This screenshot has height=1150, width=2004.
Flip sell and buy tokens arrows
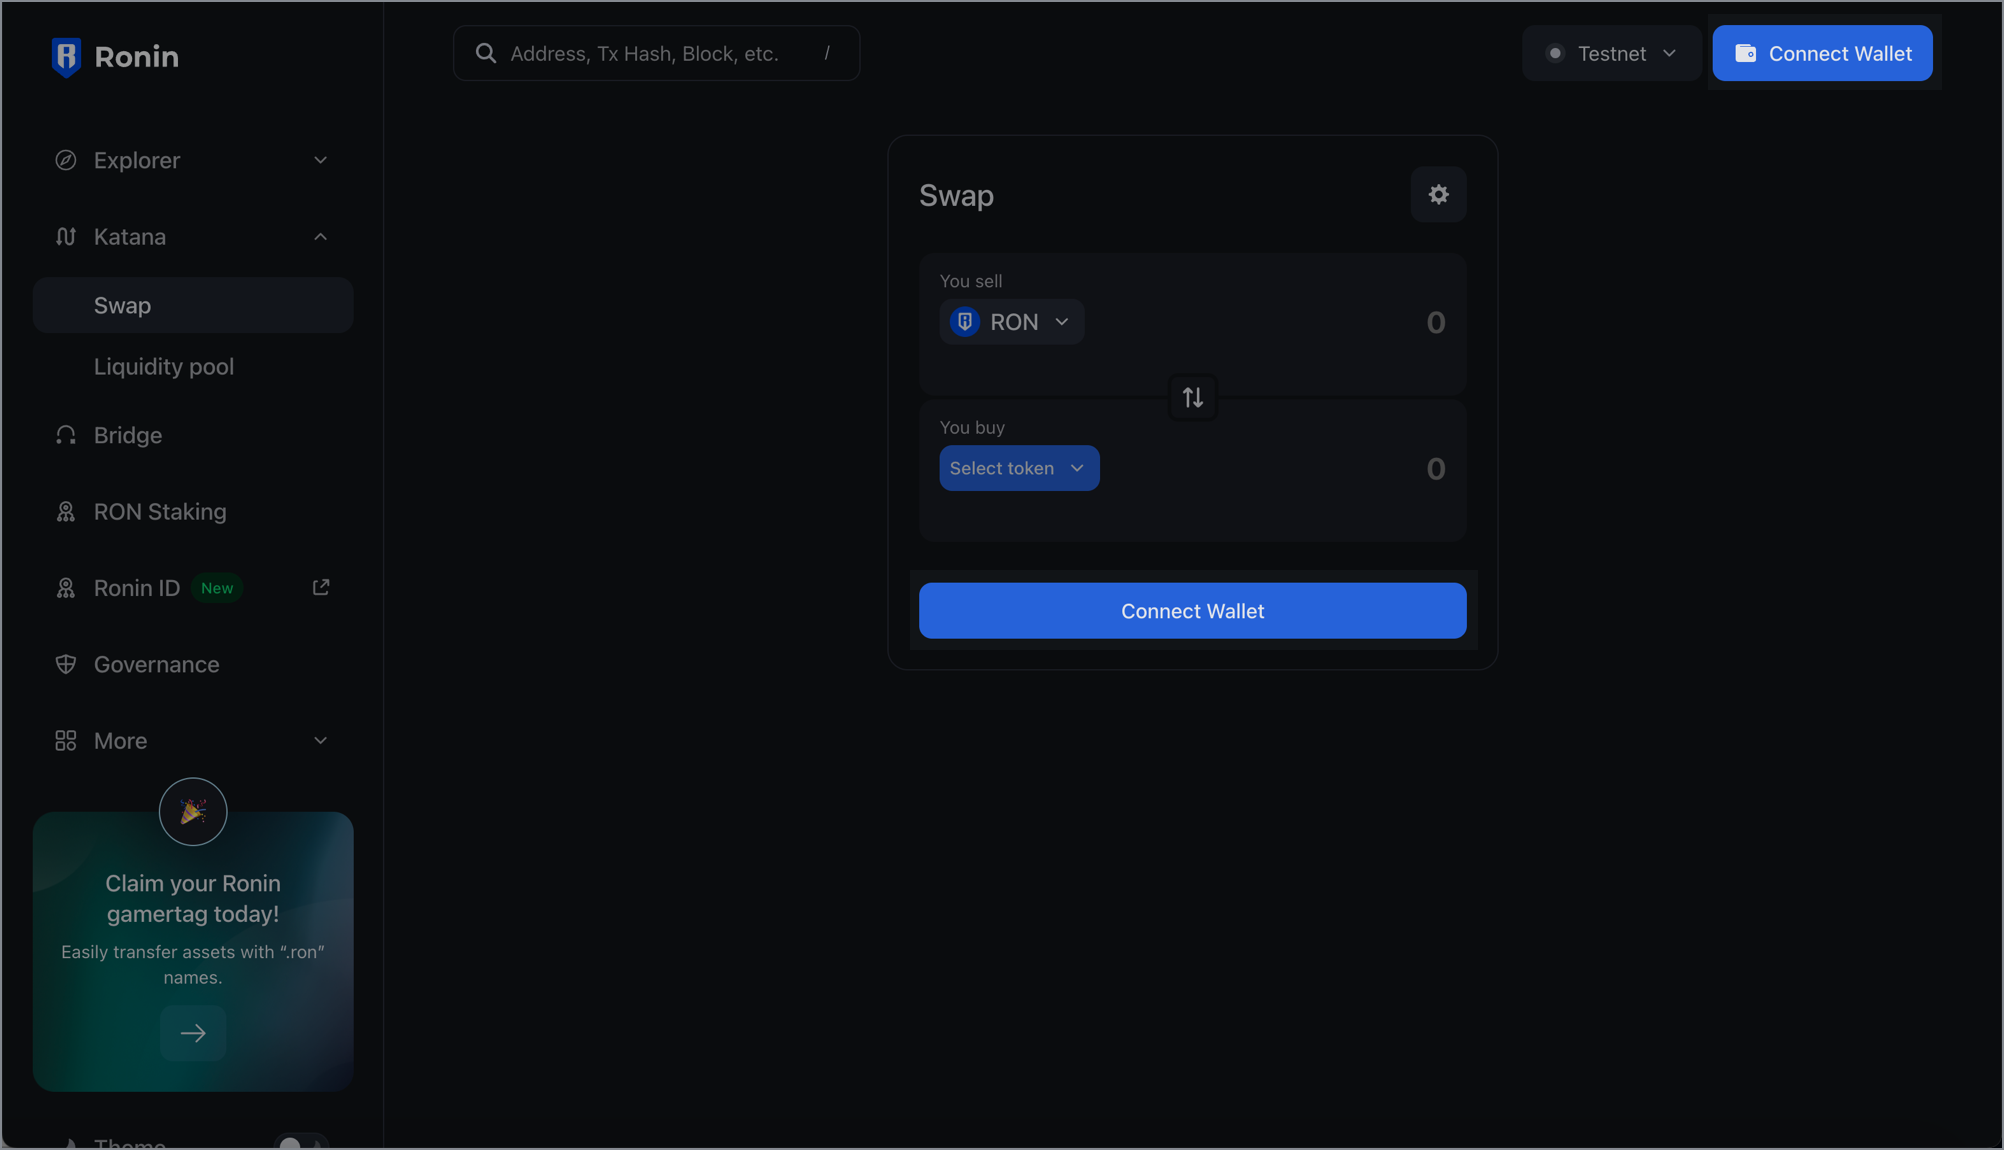tap(1192, 398)
